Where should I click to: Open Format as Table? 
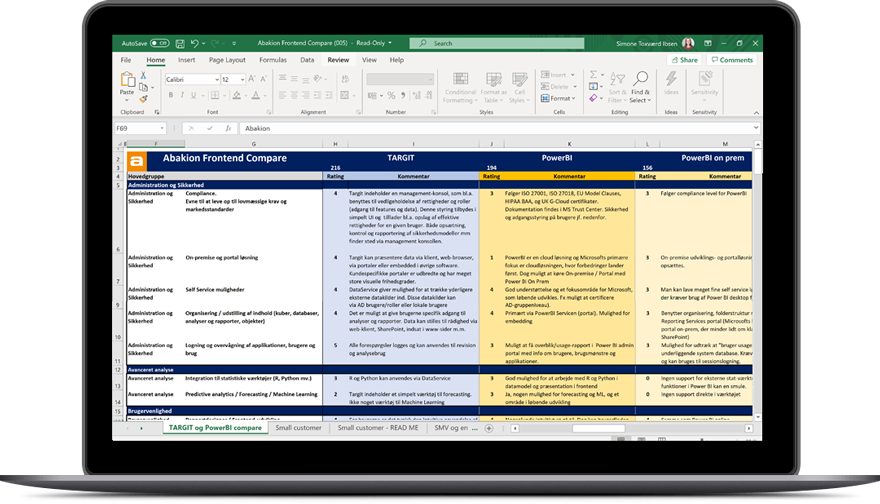(x=493, y=88)
